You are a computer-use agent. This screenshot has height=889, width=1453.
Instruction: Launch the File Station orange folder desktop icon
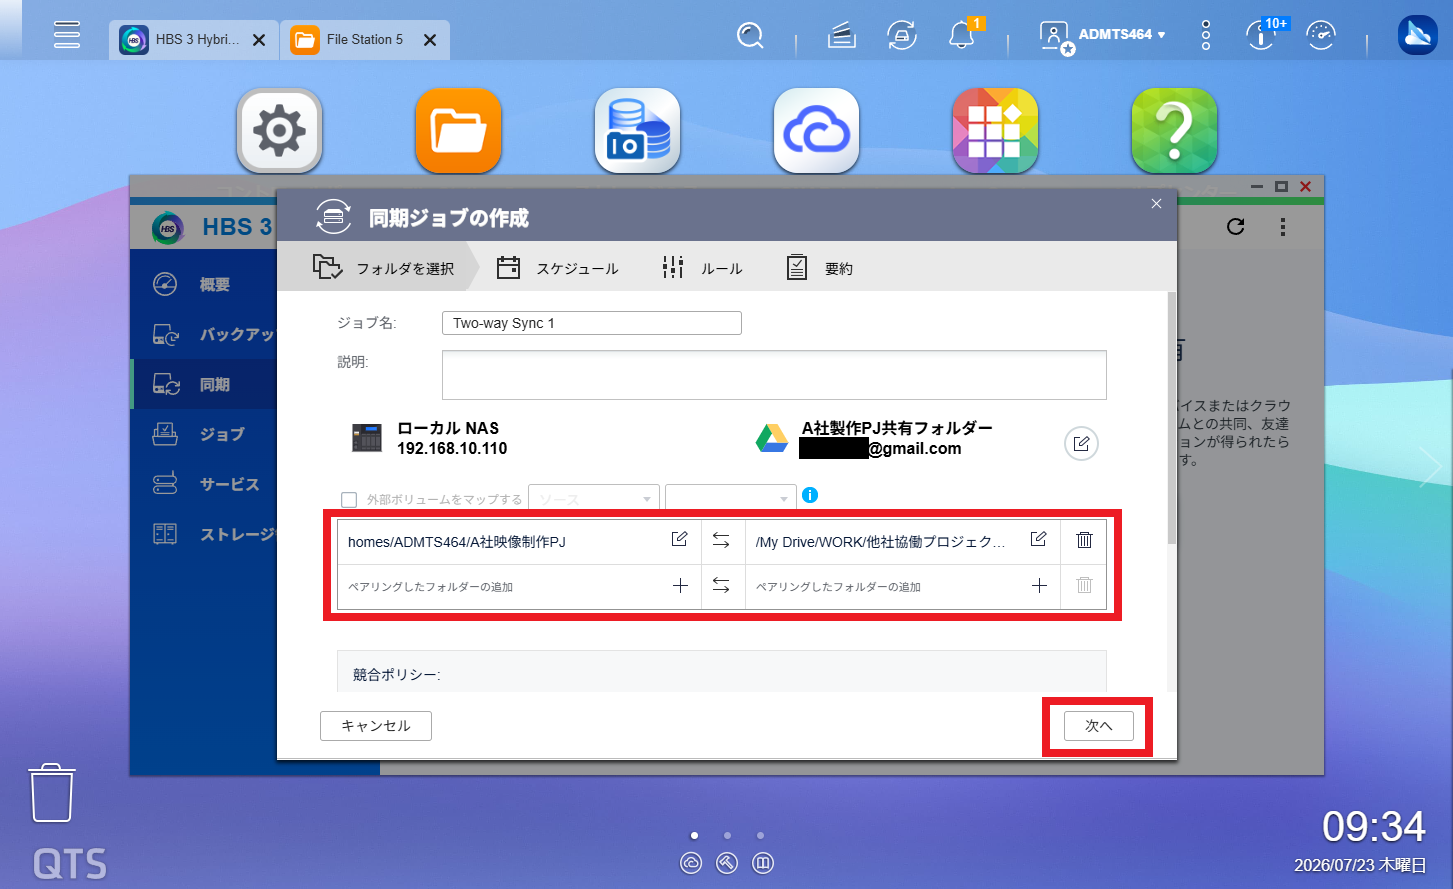pyautogui.click(x=458, y=131)
